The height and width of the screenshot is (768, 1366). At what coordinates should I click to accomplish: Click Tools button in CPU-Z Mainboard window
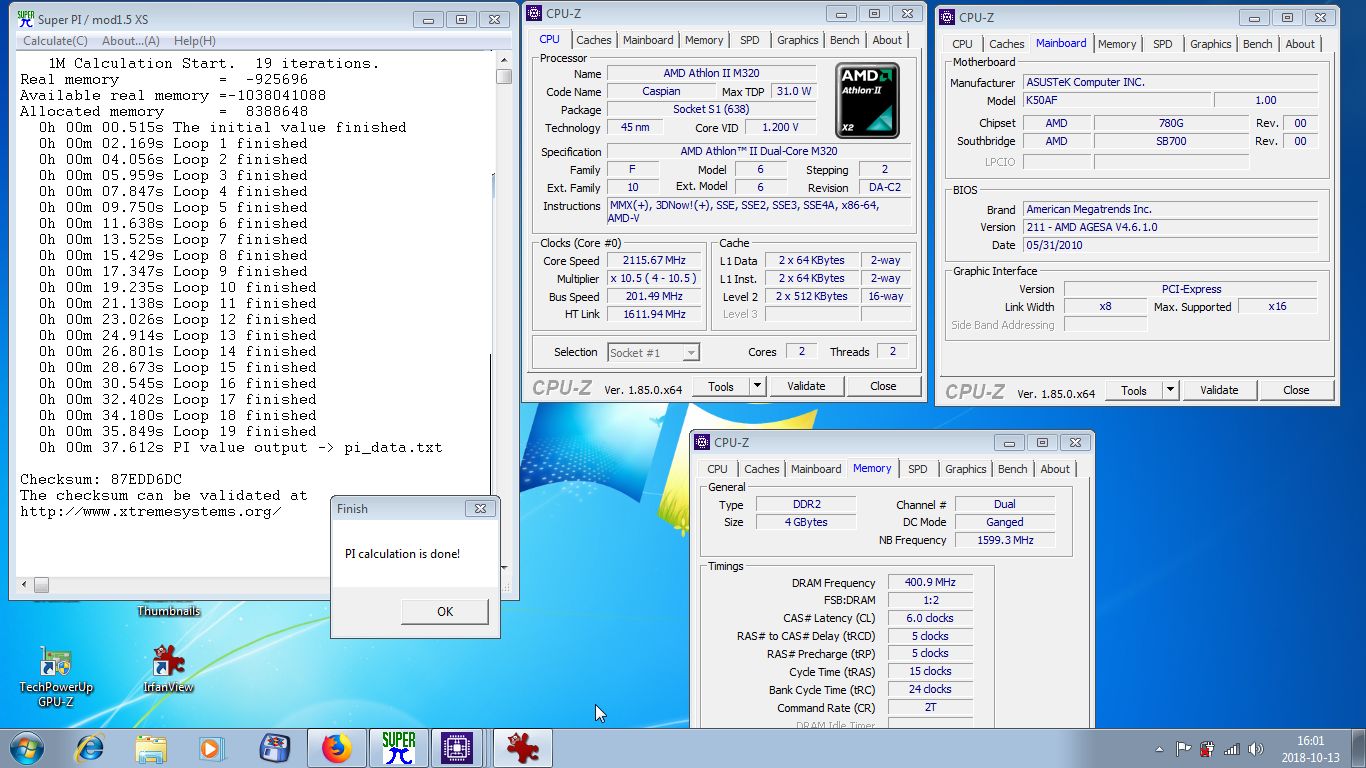1134,390
